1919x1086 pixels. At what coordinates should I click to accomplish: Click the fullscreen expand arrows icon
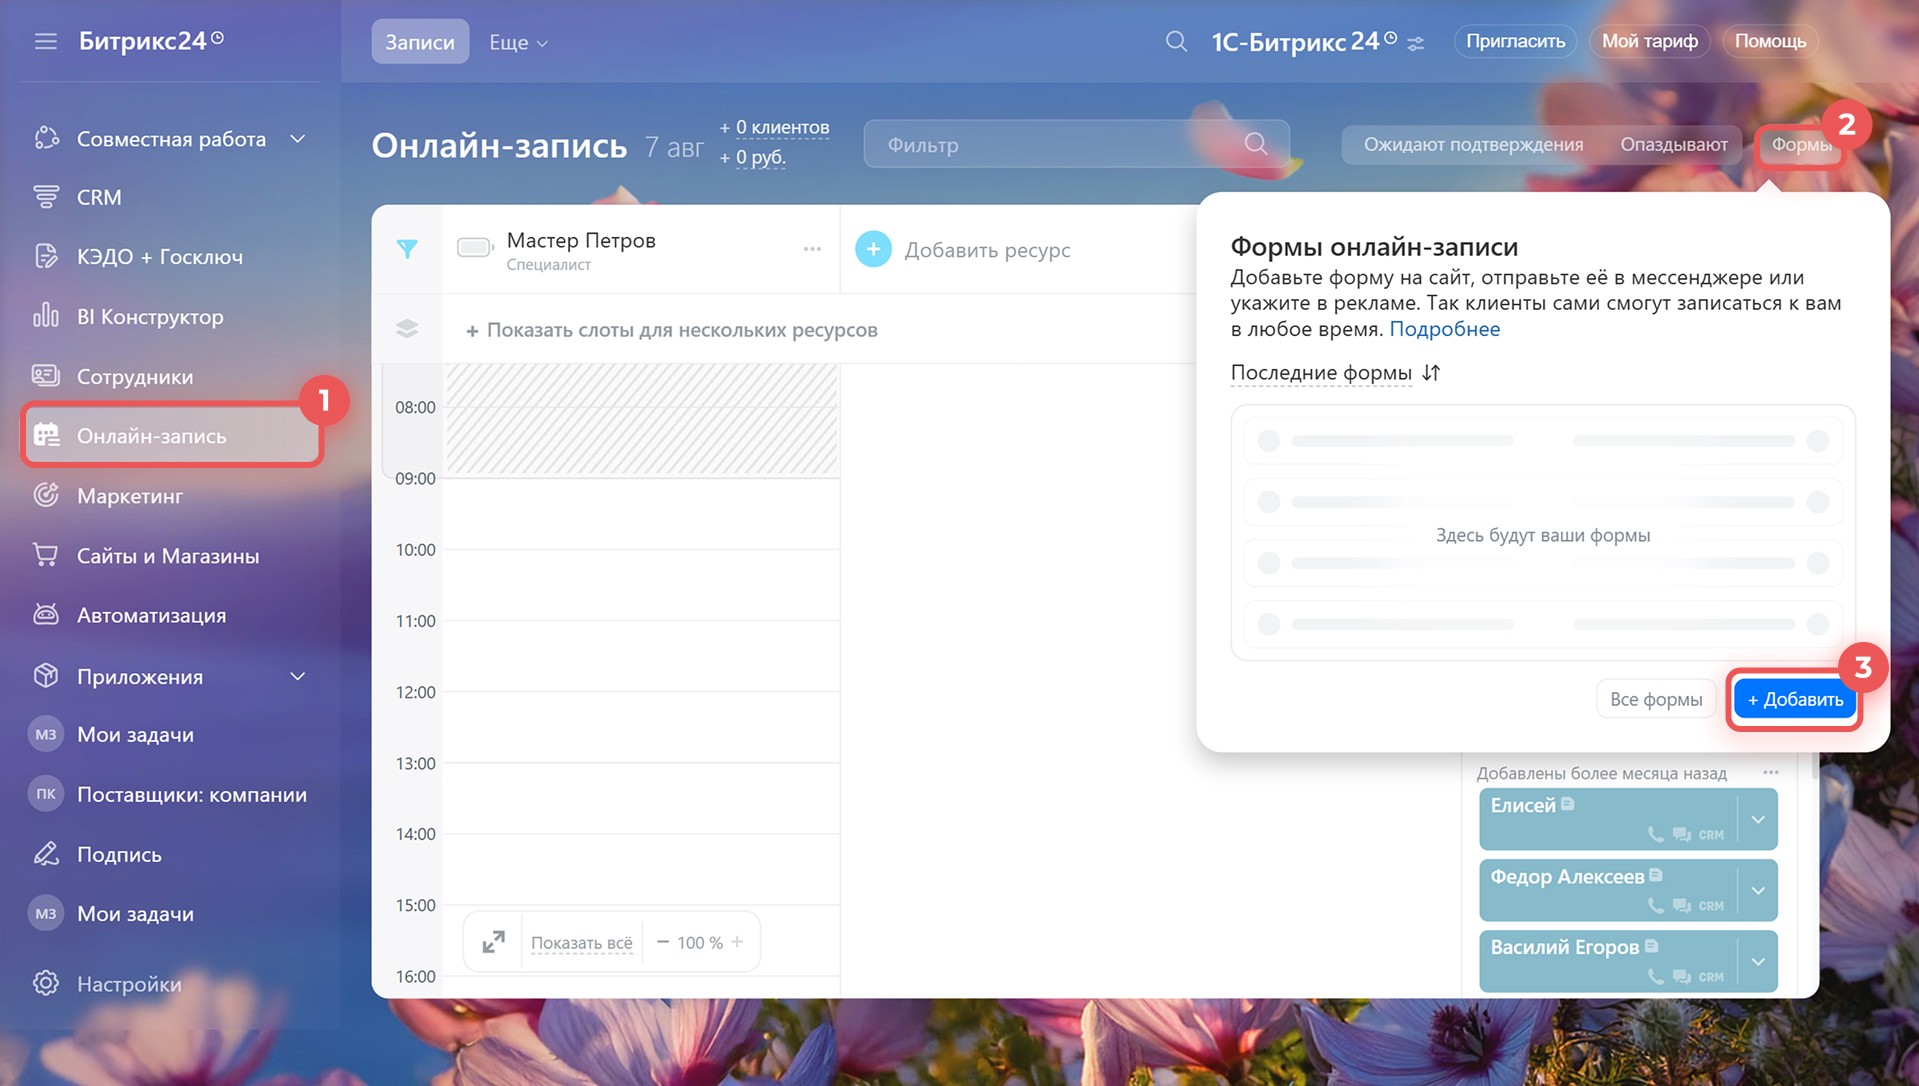click(493, 942)
